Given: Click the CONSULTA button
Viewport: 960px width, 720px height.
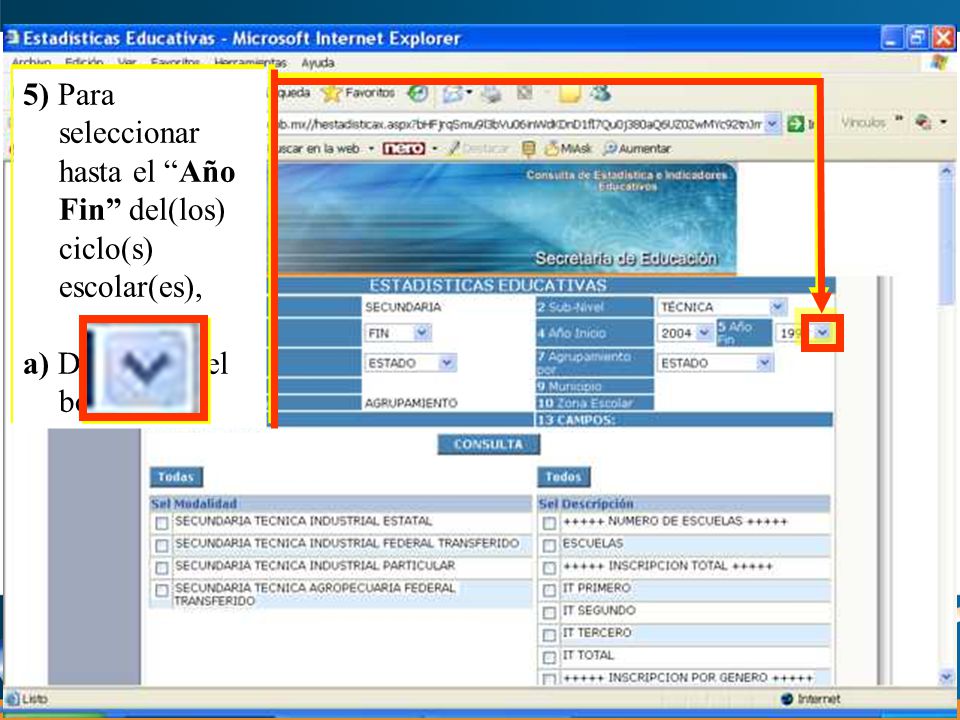Looking at the screenshot, I should 489,444.
